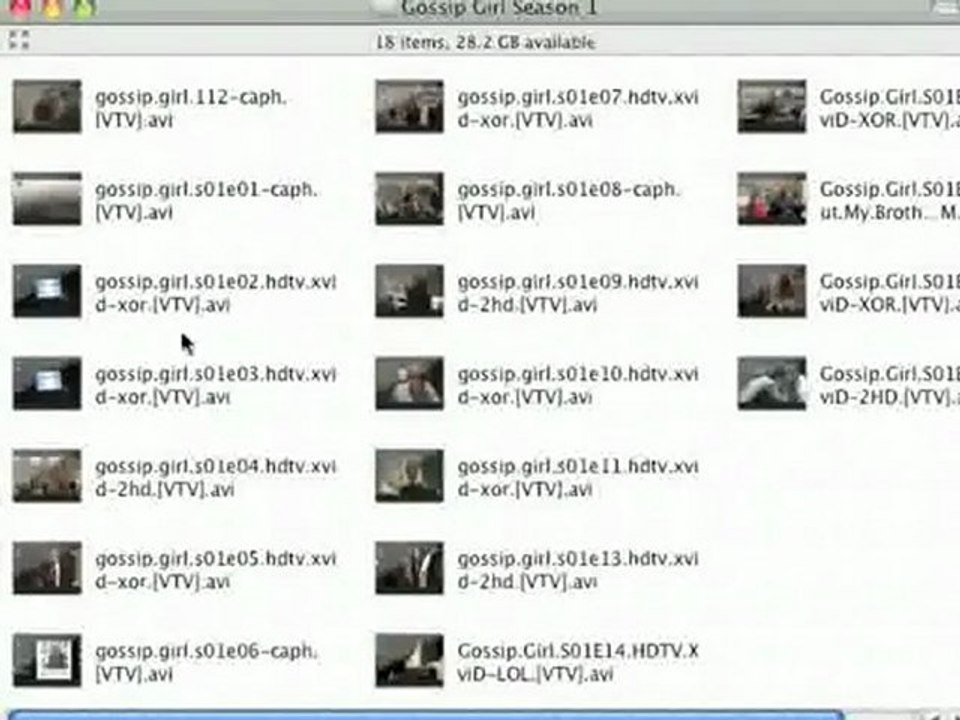
Task: Click file name gossip.girl.s01e04.hdtv.xvid-2hd.[VTV].avi
Action: click(216, 478)
